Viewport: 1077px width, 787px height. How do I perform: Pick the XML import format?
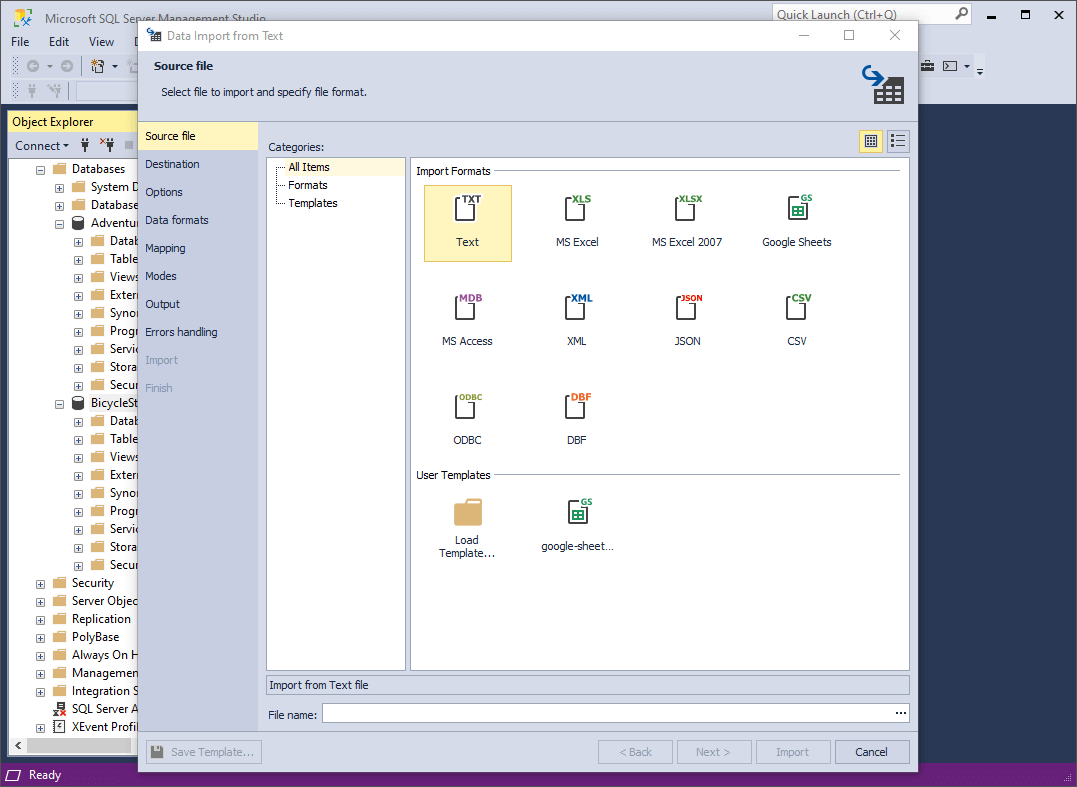[577, 315]
